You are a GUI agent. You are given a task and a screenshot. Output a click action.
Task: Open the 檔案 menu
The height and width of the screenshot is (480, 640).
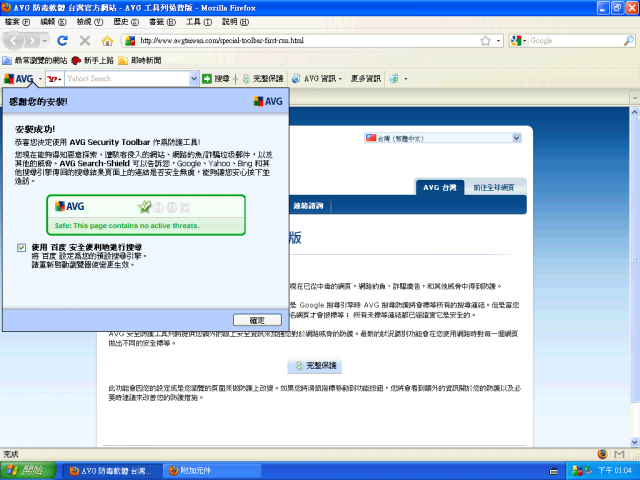(x=18, y=22)
